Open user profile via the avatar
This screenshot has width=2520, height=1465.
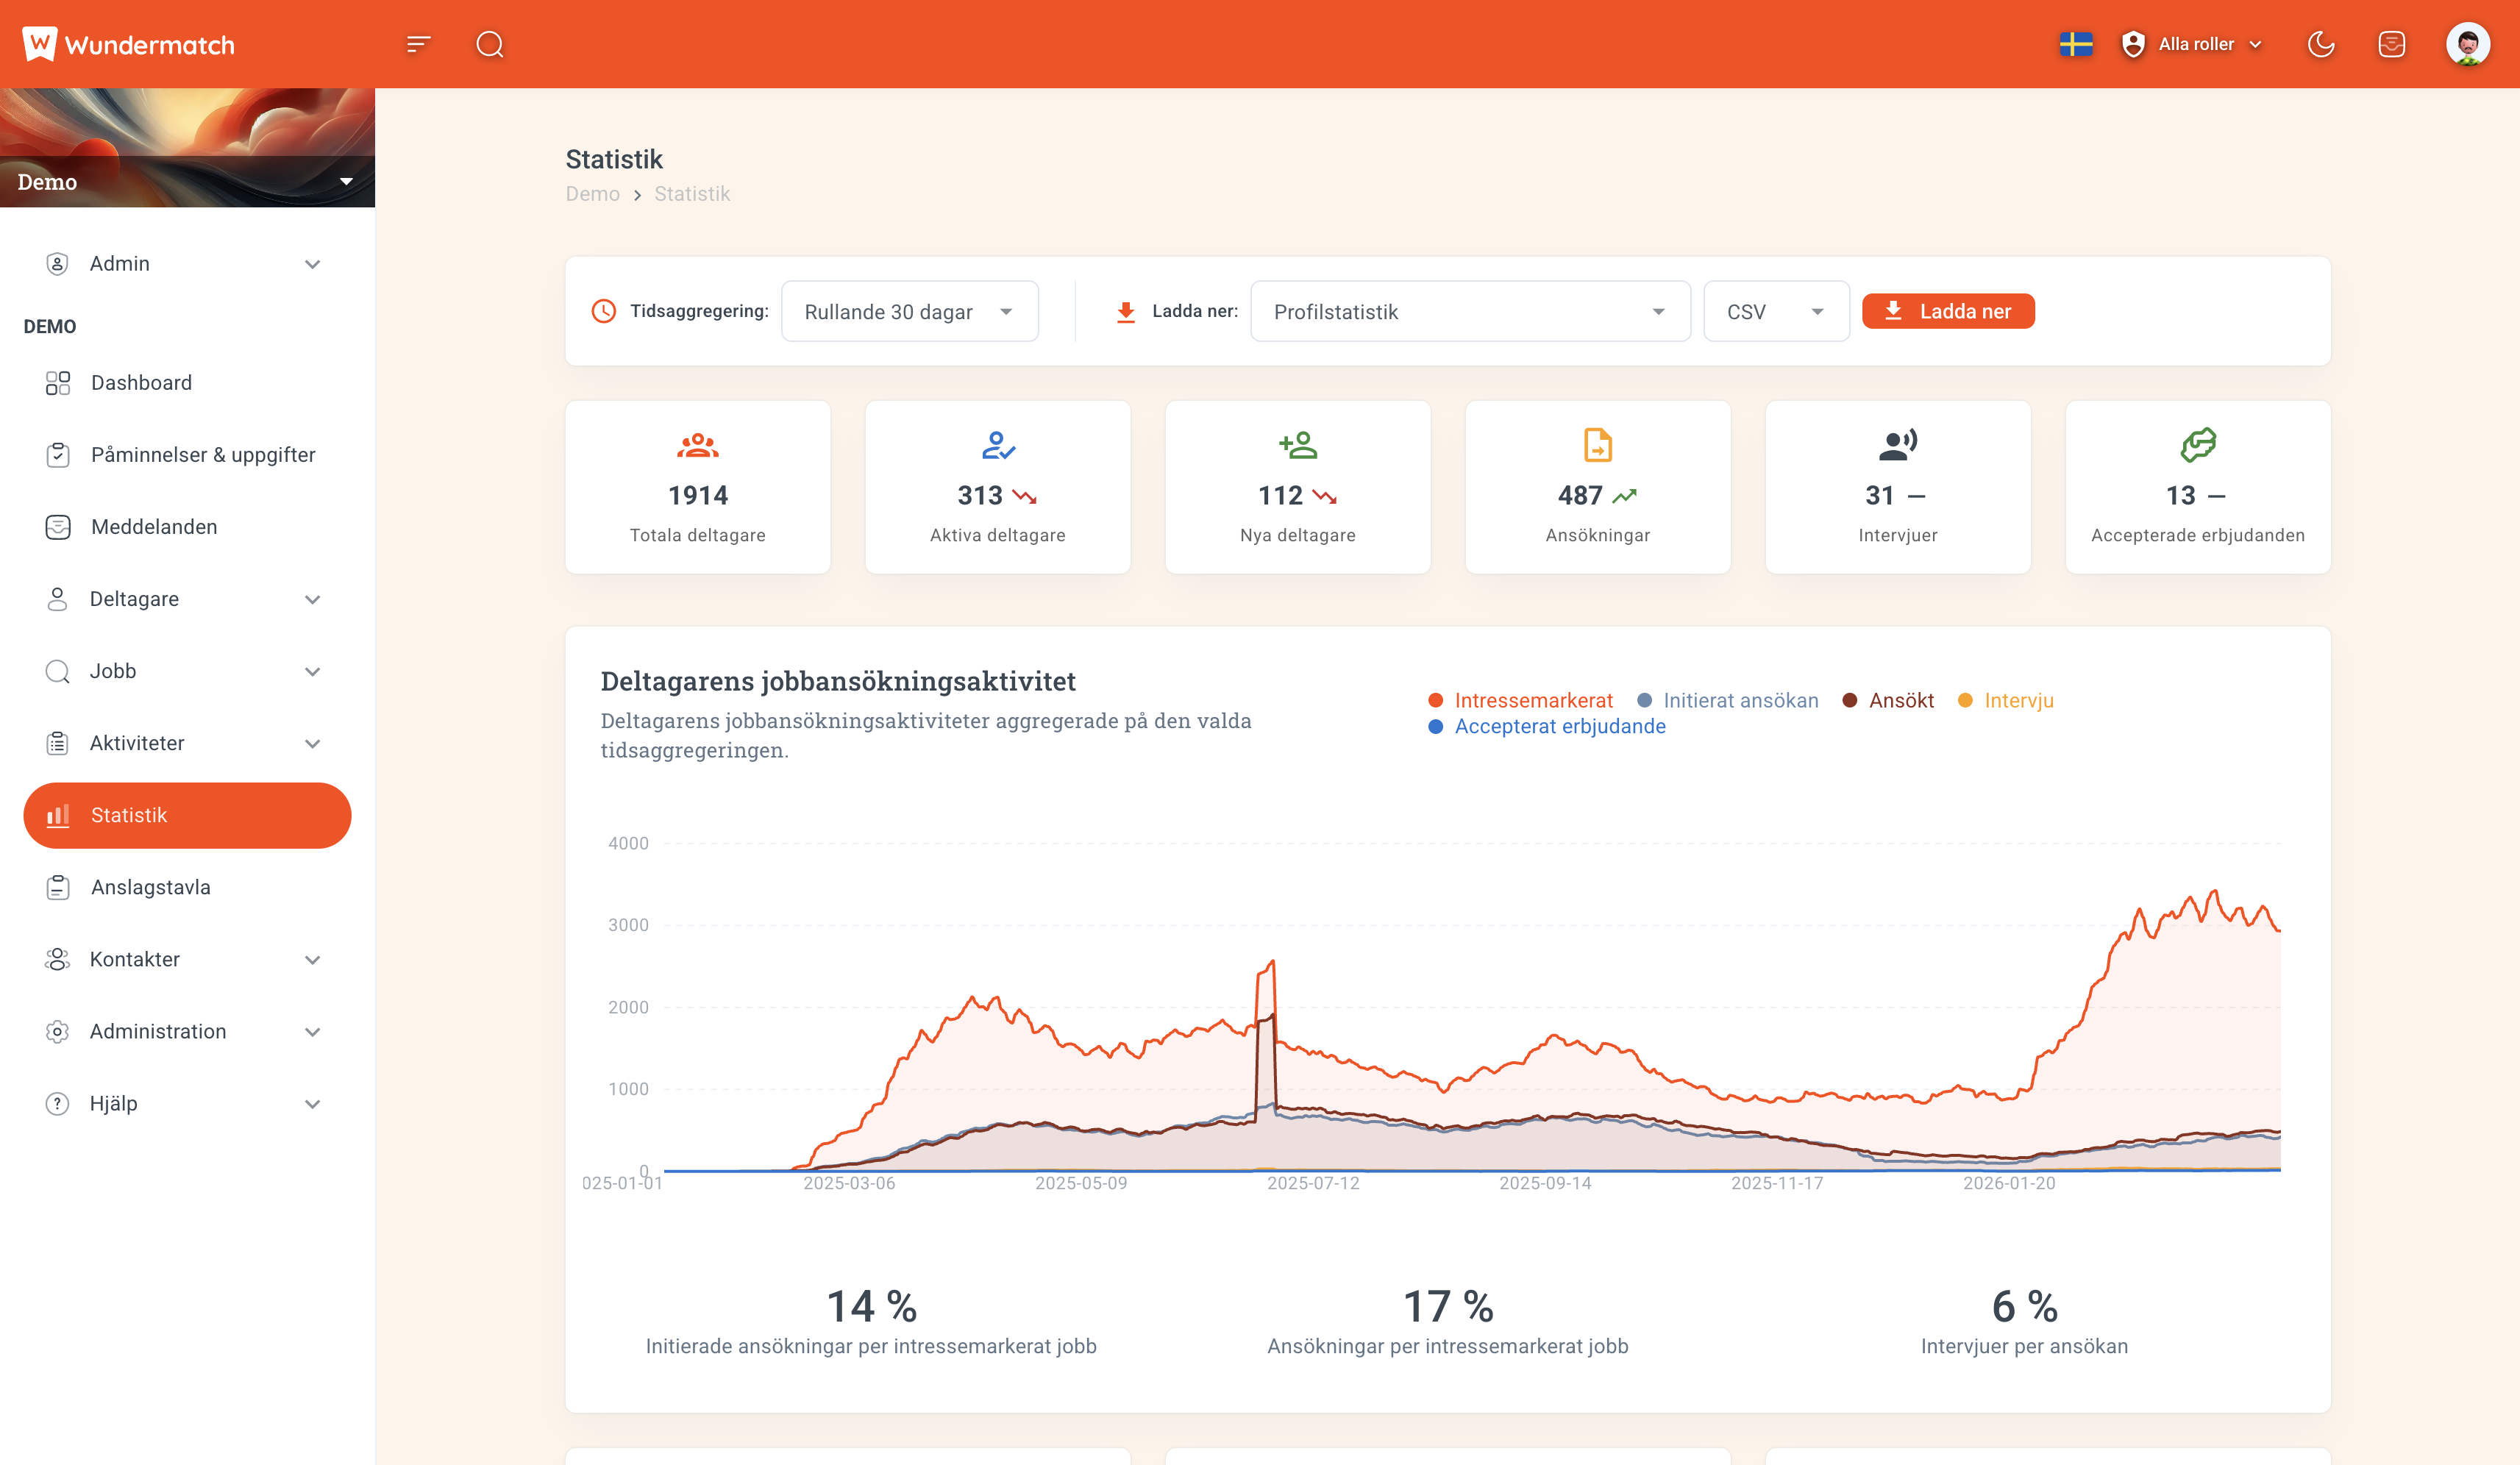[2468, 44]
